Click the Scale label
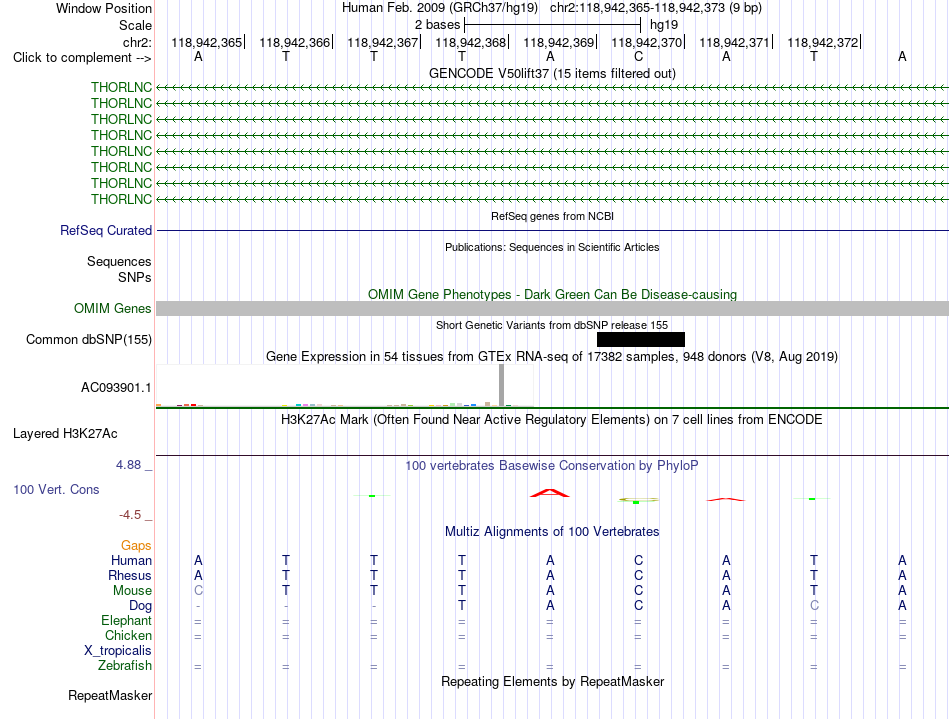Viewport: 950px width, 719px height. click(135, 25)
